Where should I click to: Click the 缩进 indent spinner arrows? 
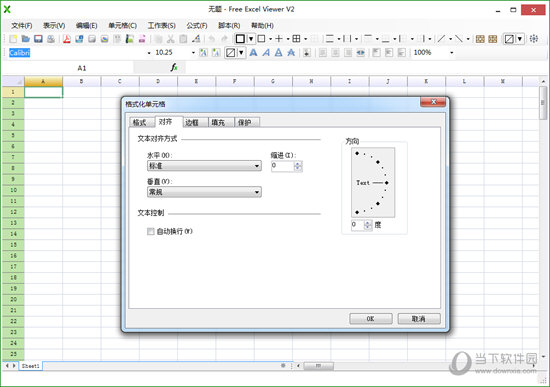pyautogui.click(x=298, y=166)
